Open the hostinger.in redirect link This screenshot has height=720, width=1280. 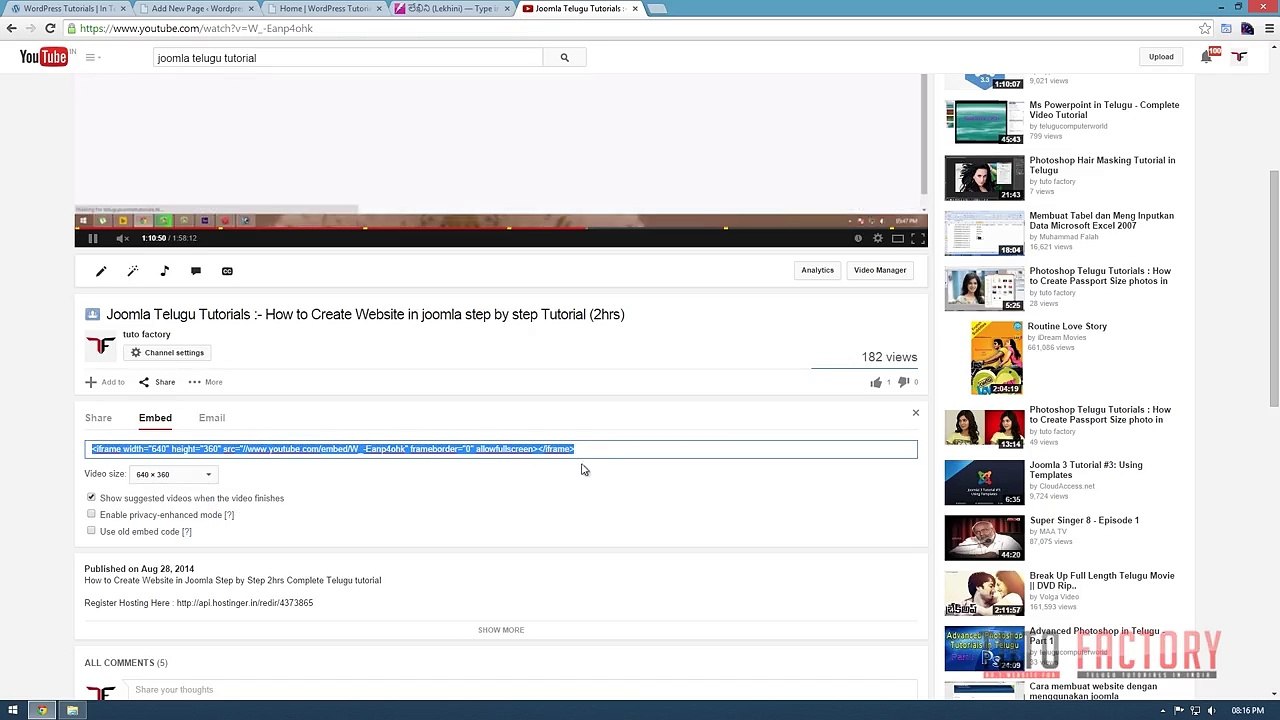(x=245, y=603)
